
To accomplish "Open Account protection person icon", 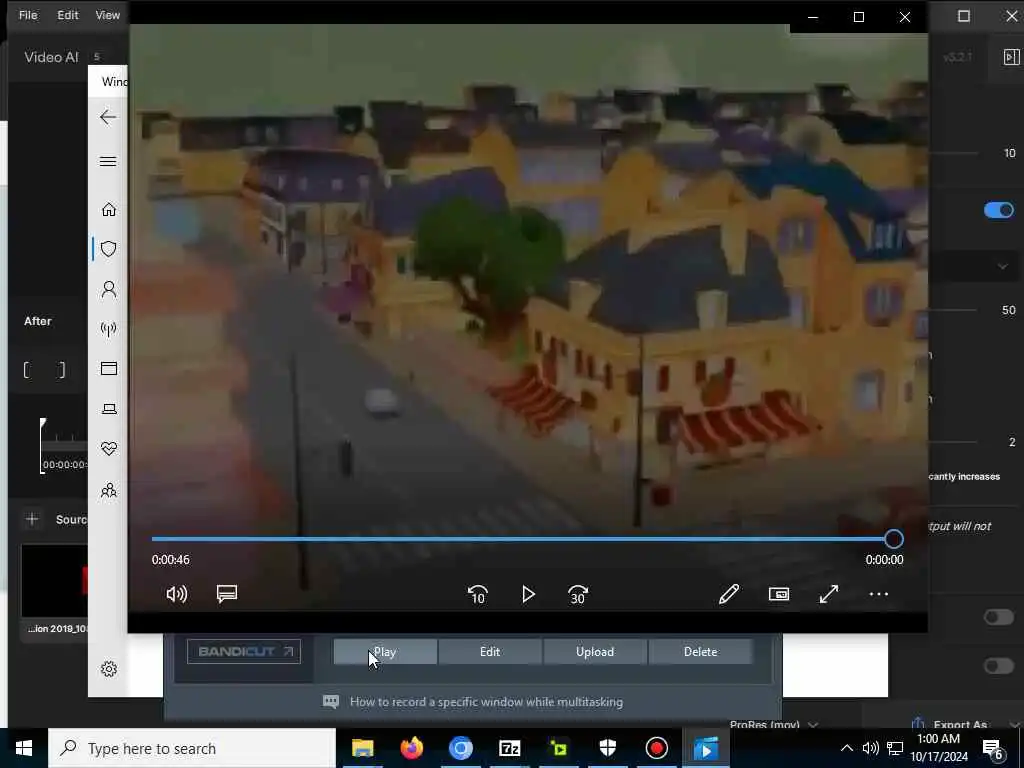I will (108, 289).
